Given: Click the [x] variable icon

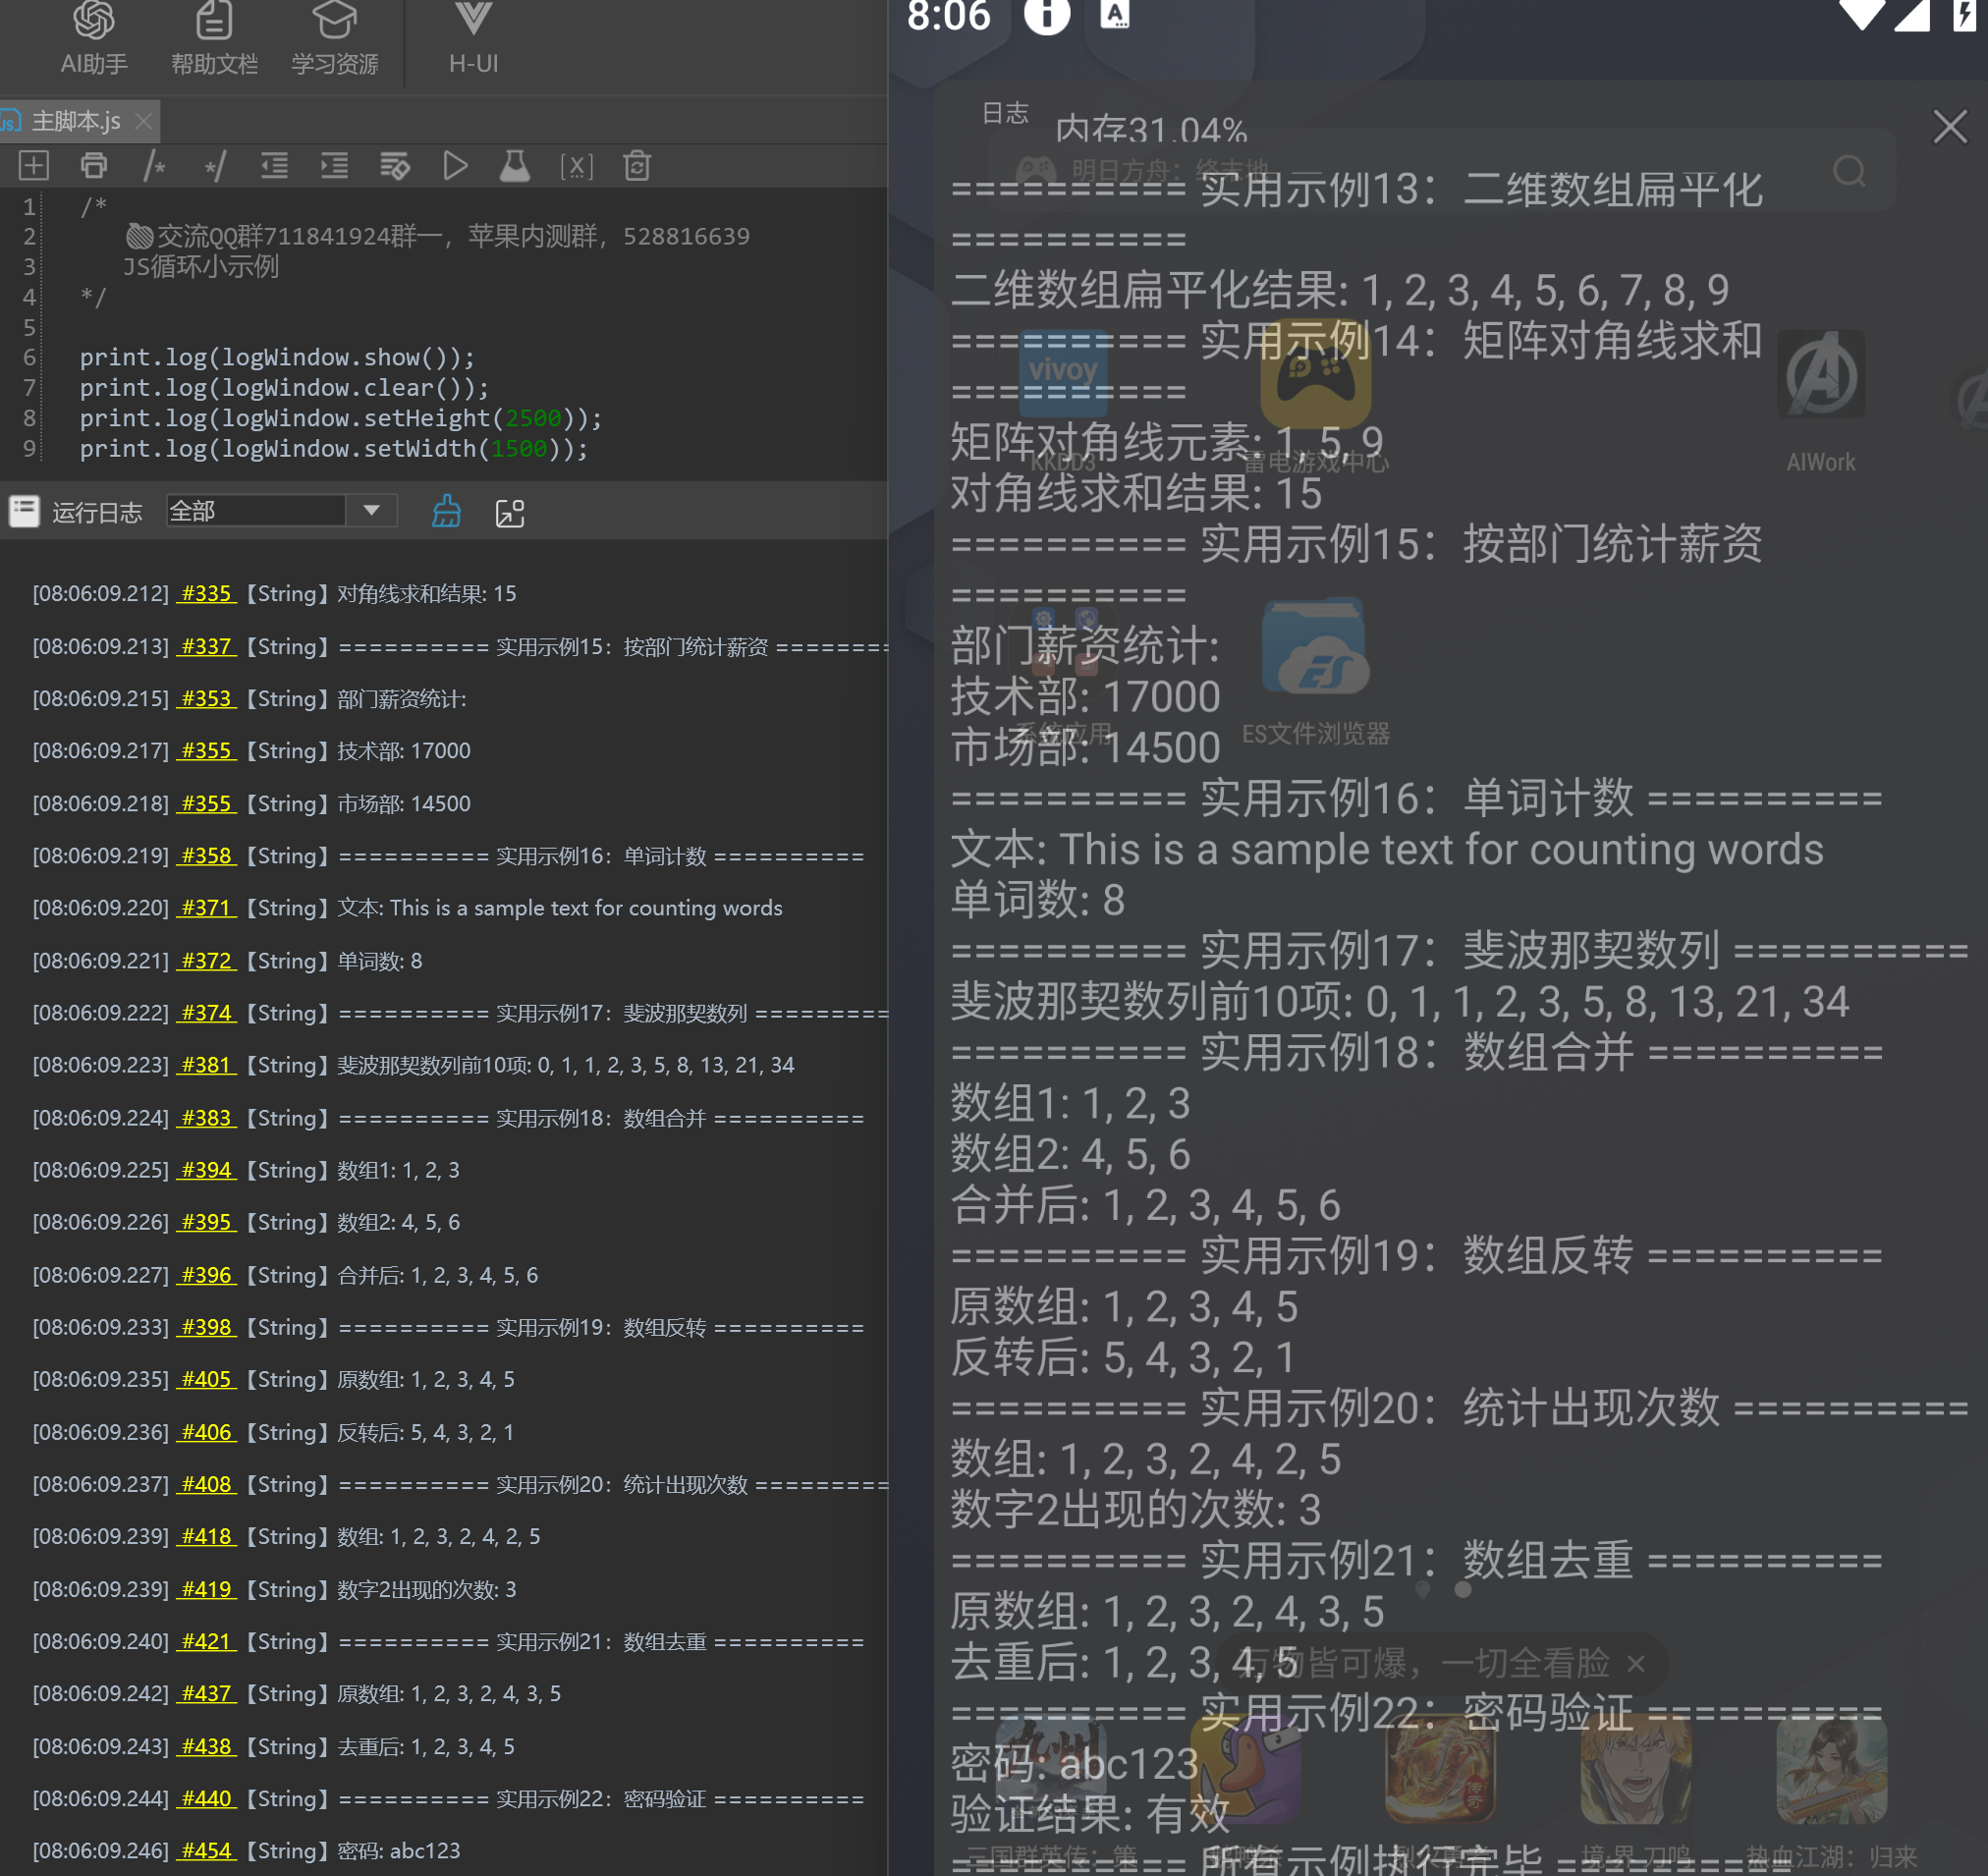Looking at the screenshot, I should tap(576, 166).
